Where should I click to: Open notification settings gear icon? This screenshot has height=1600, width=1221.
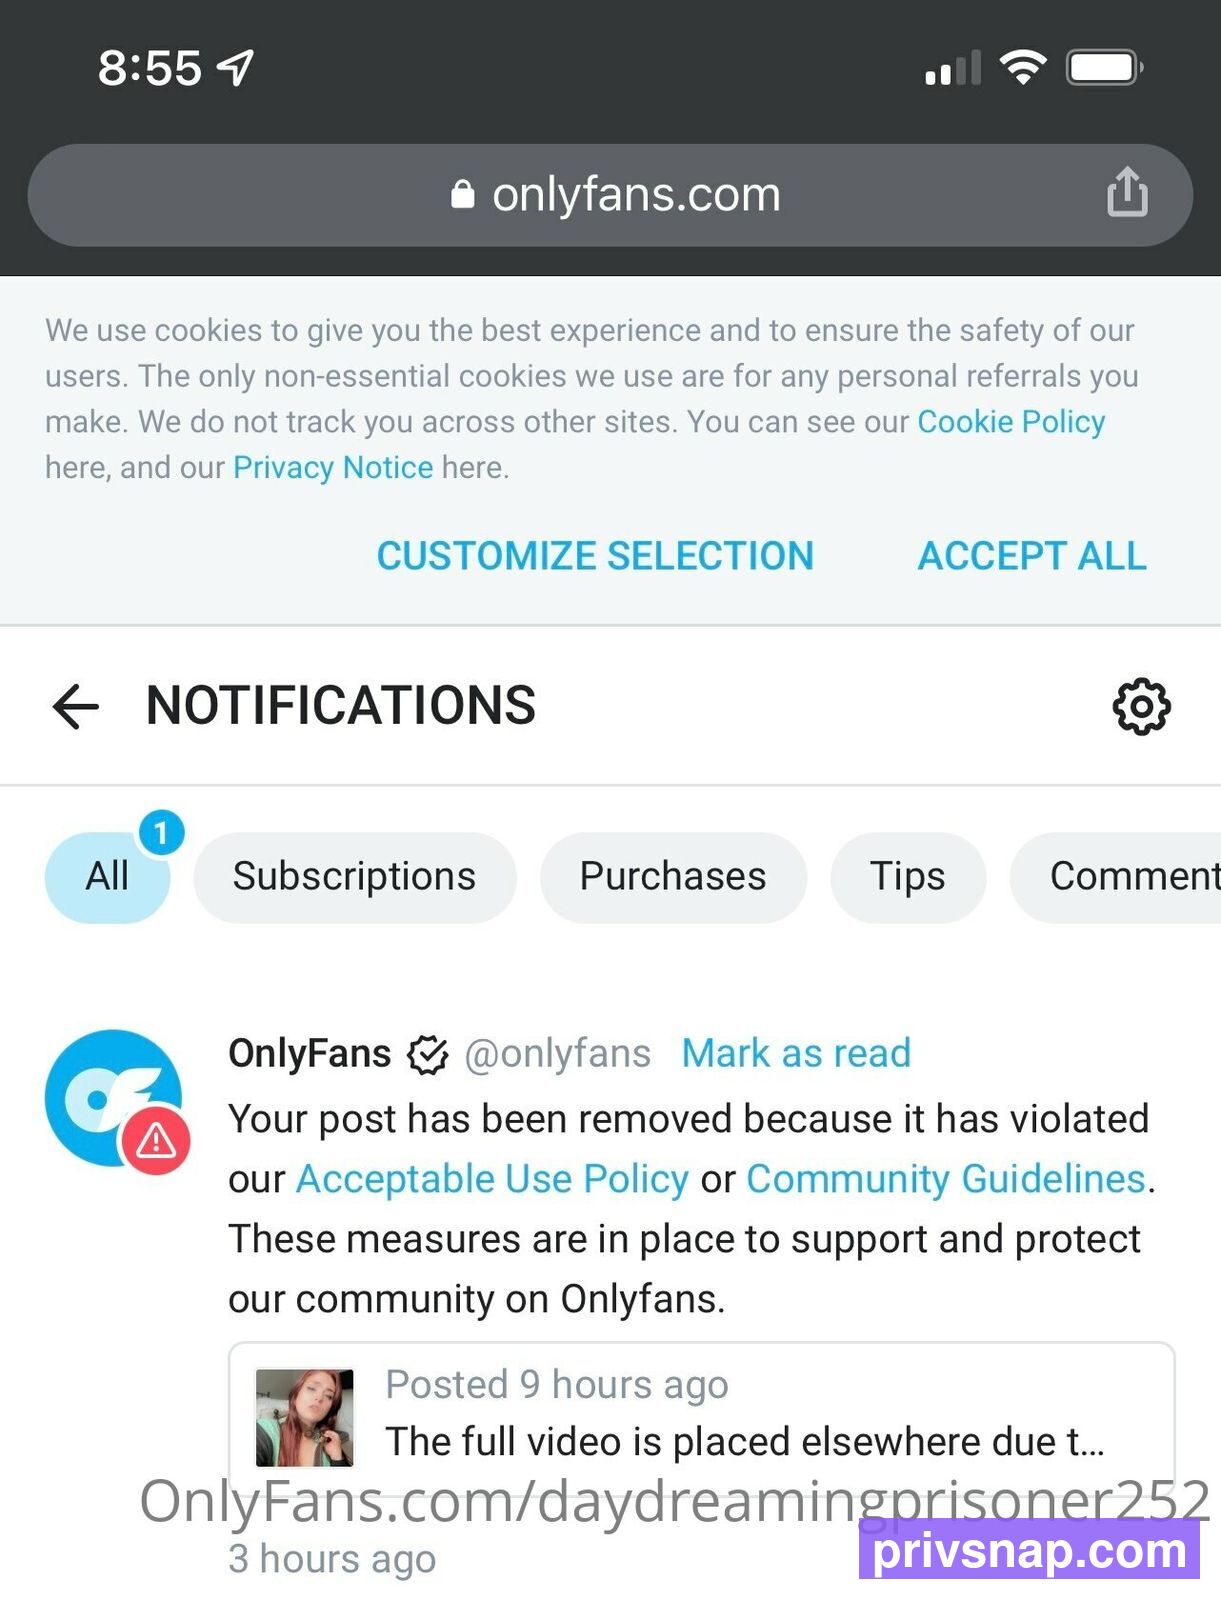(1141, 707)
